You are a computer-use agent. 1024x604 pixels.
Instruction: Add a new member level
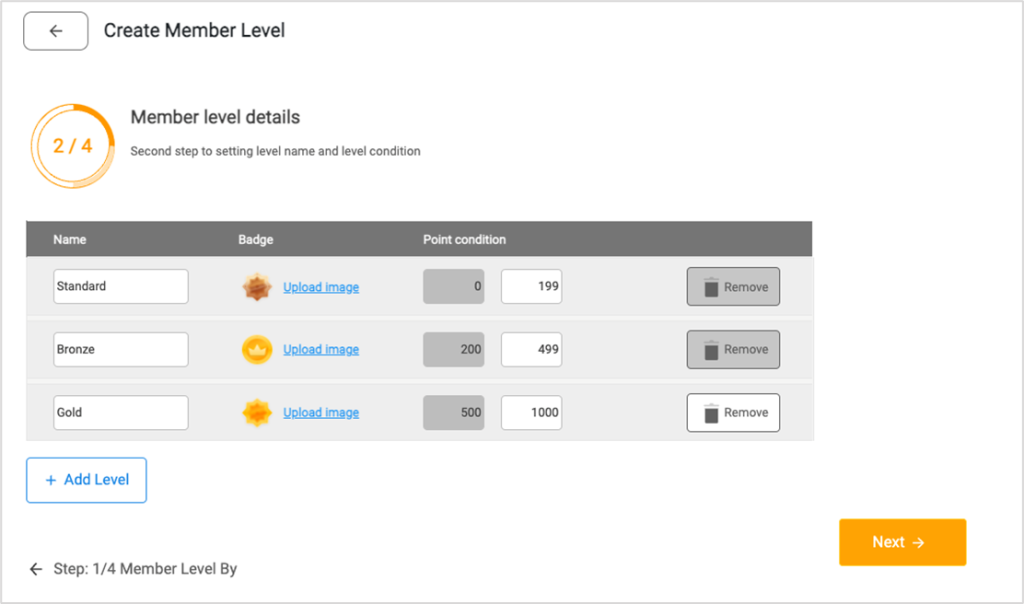(86, 480)
